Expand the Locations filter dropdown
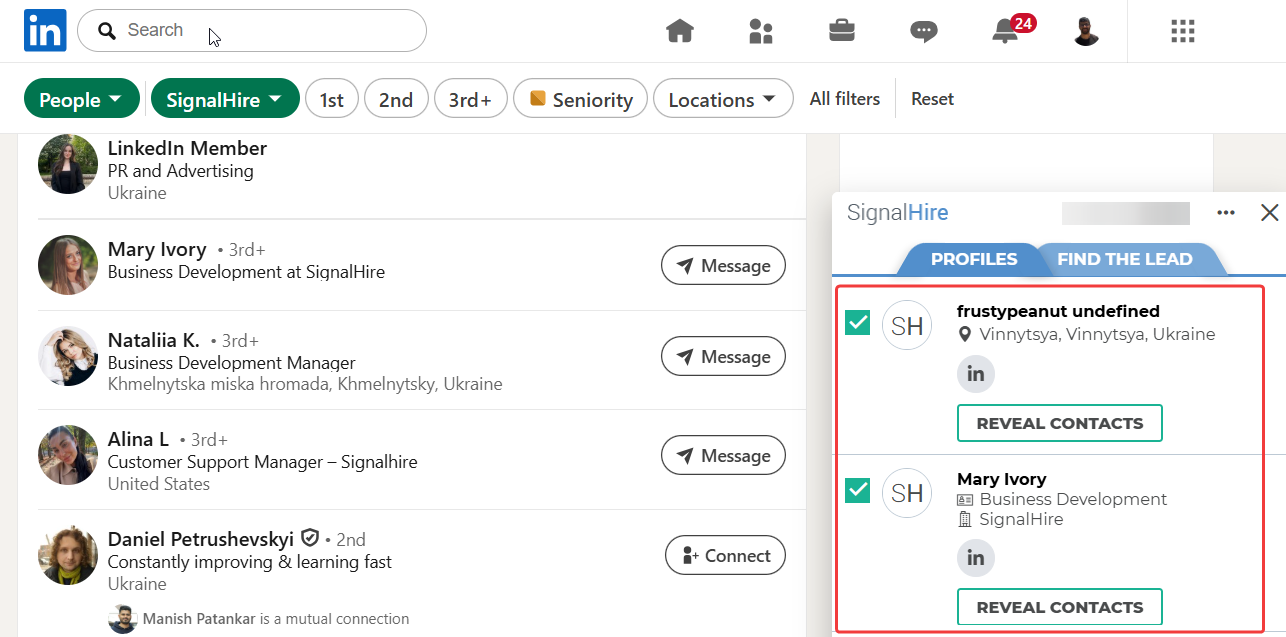 point(722,99)
